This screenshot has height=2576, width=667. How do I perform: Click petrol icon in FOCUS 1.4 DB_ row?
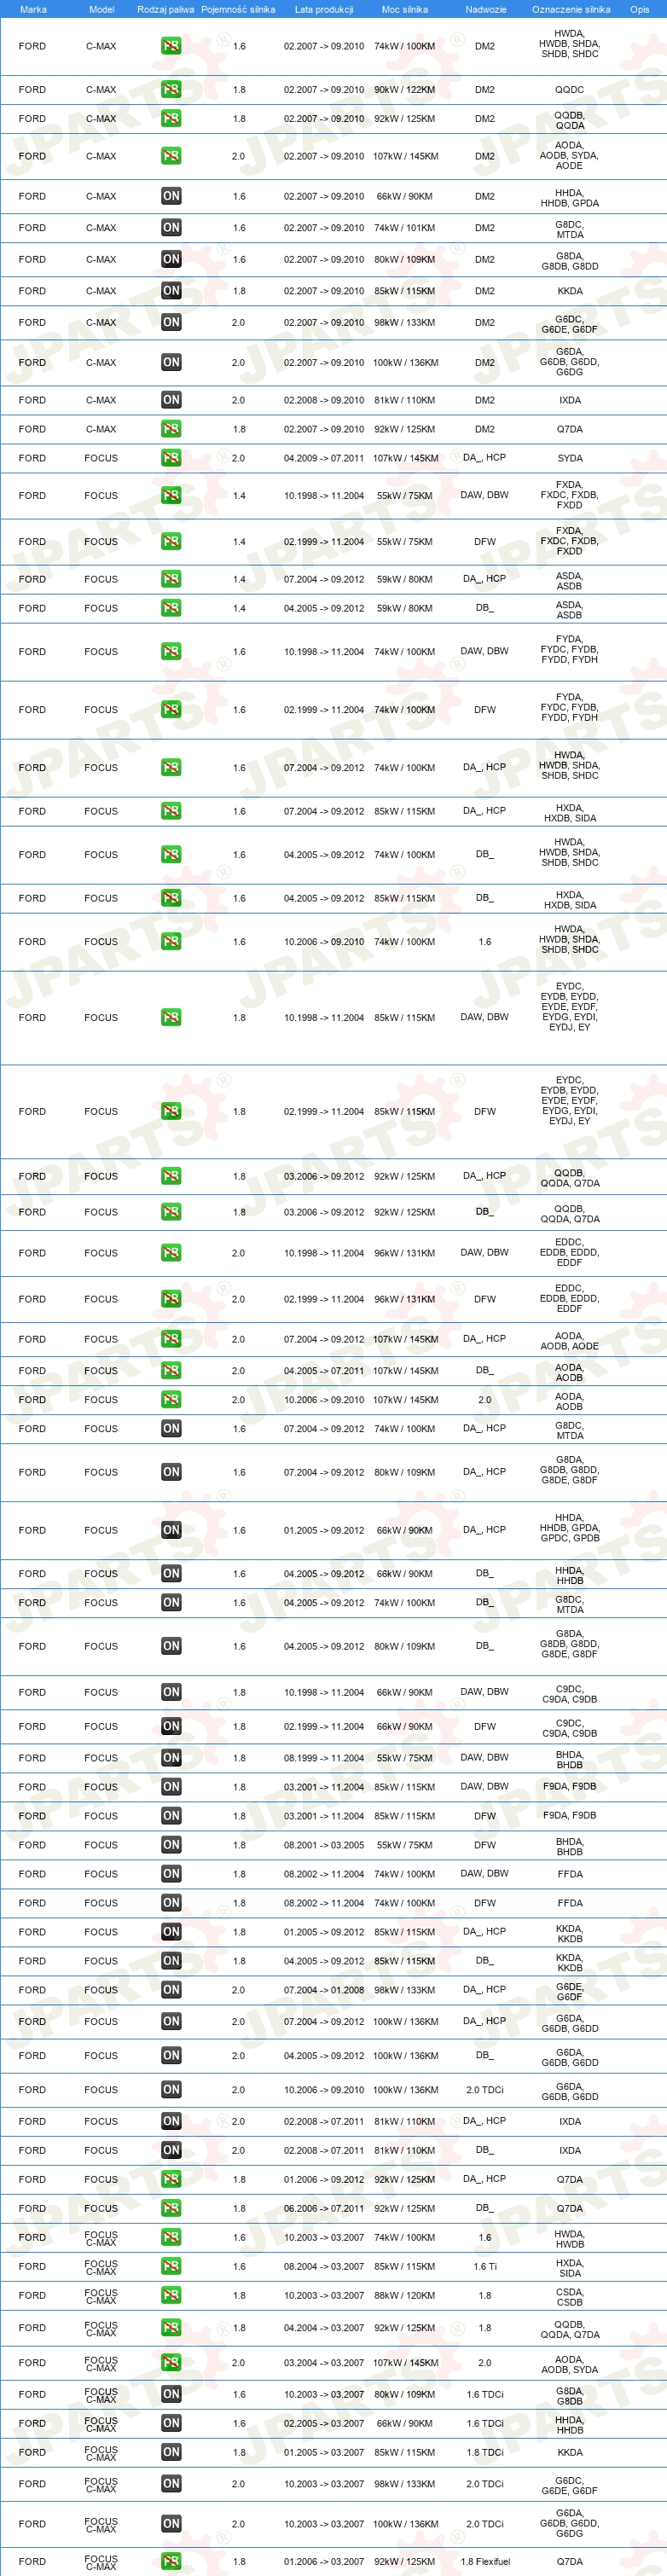(171, 608)
